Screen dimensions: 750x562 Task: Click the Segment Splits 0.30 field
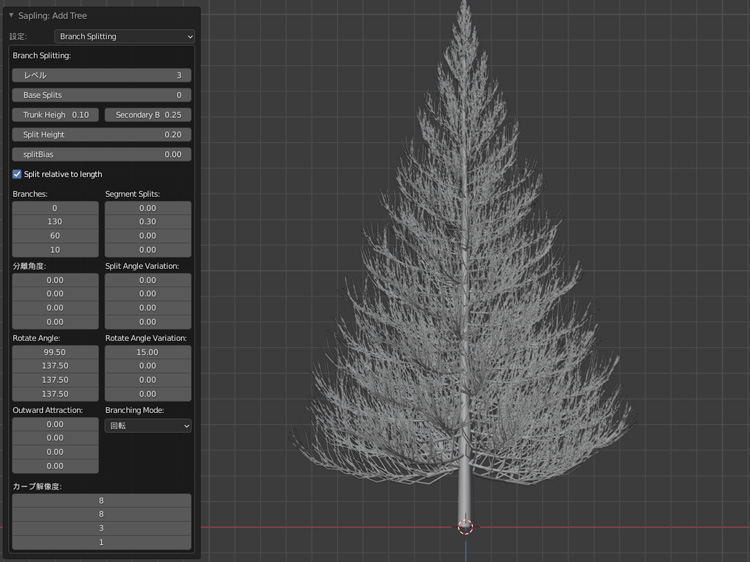click(x=148, y=222)
